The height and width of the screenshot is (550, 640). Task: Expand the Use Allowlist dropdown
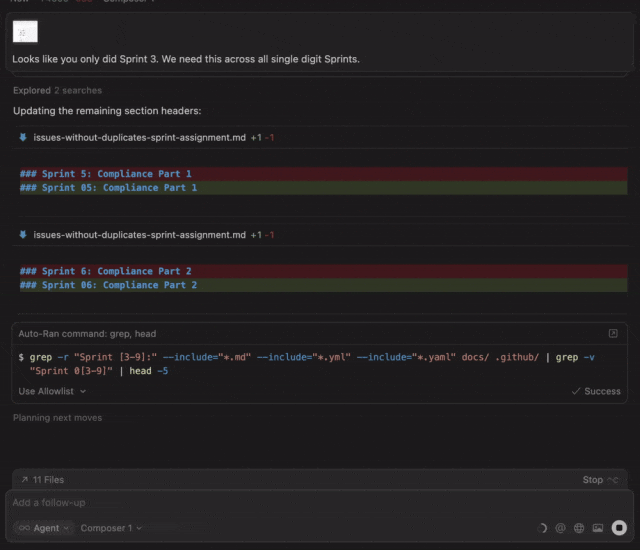[x=53, y=391]
